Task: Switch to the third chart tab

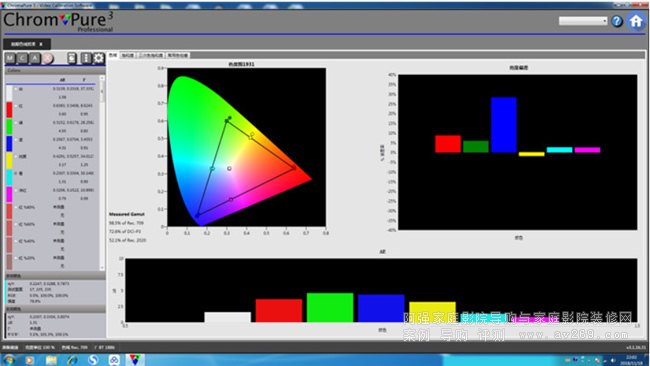Action: (152, 55)
